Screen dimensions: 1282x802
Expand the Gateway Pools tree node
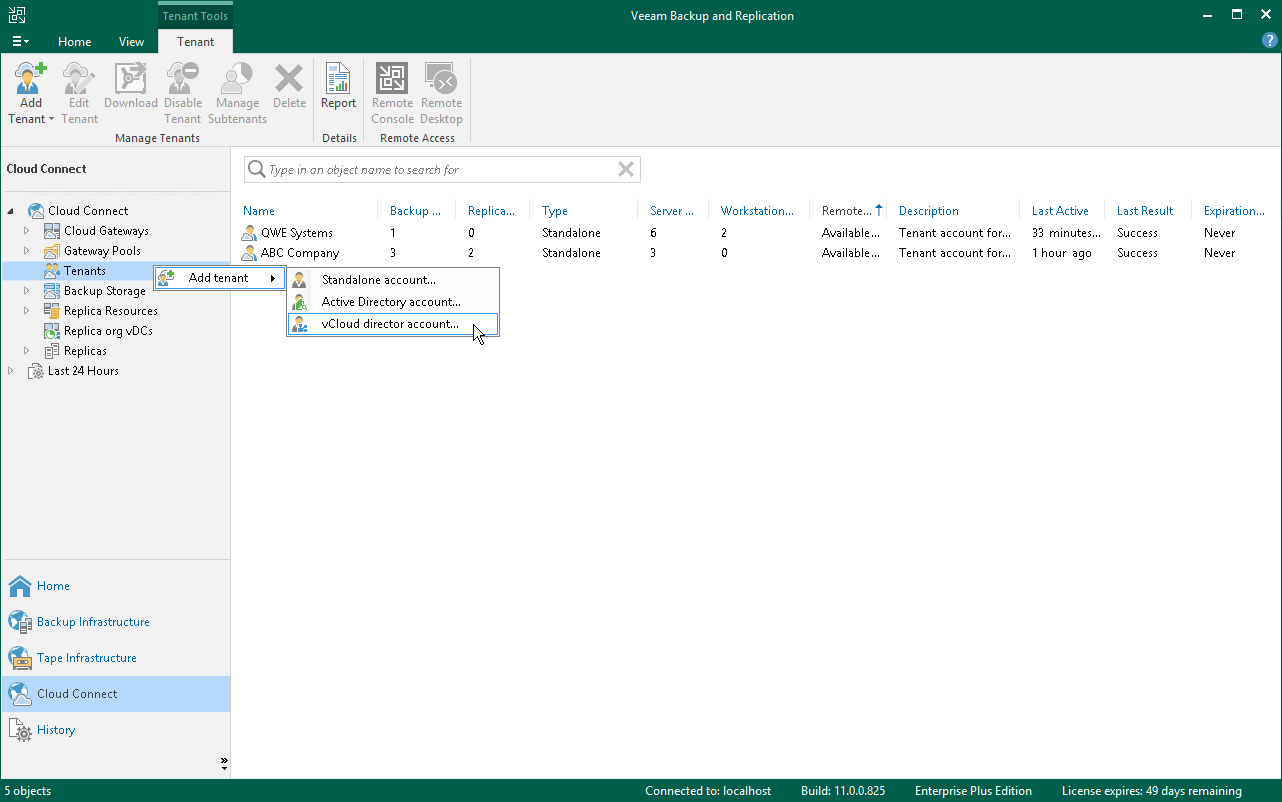(x=27, y=251)
